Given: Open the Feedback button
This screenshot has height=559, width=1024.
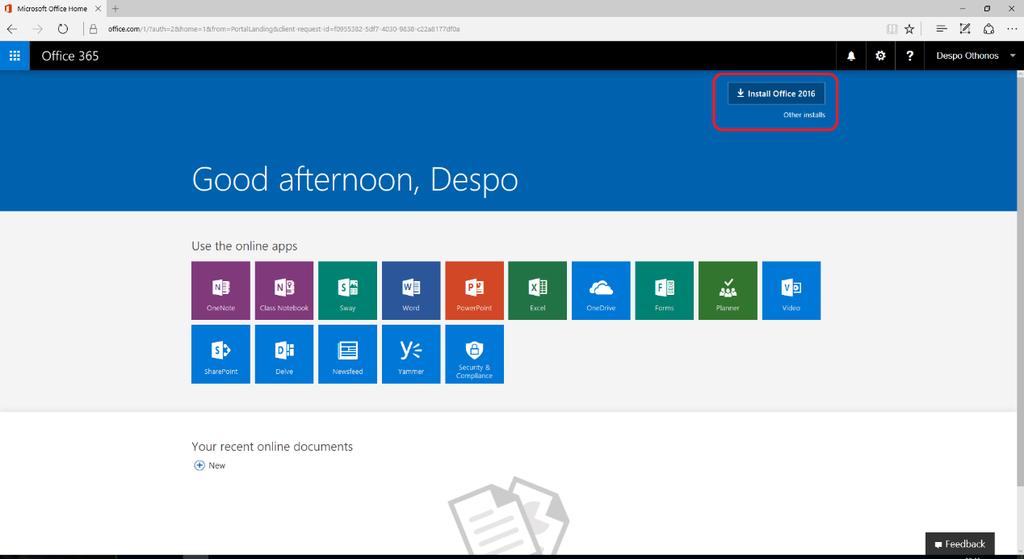Looking at the screenshot, I should tap(960, 544).
